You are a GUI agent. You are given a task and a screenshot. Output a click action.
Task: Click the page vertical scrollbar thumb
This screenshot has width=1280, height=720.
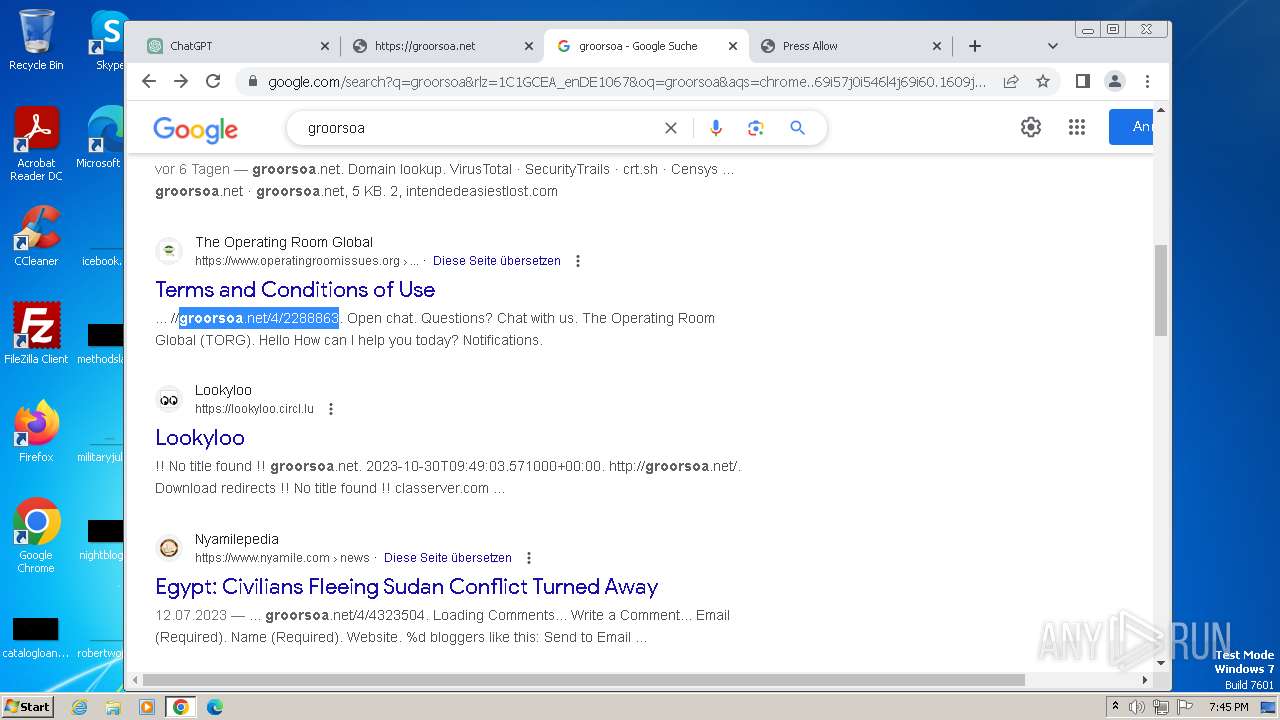[x=1161, y=290]
